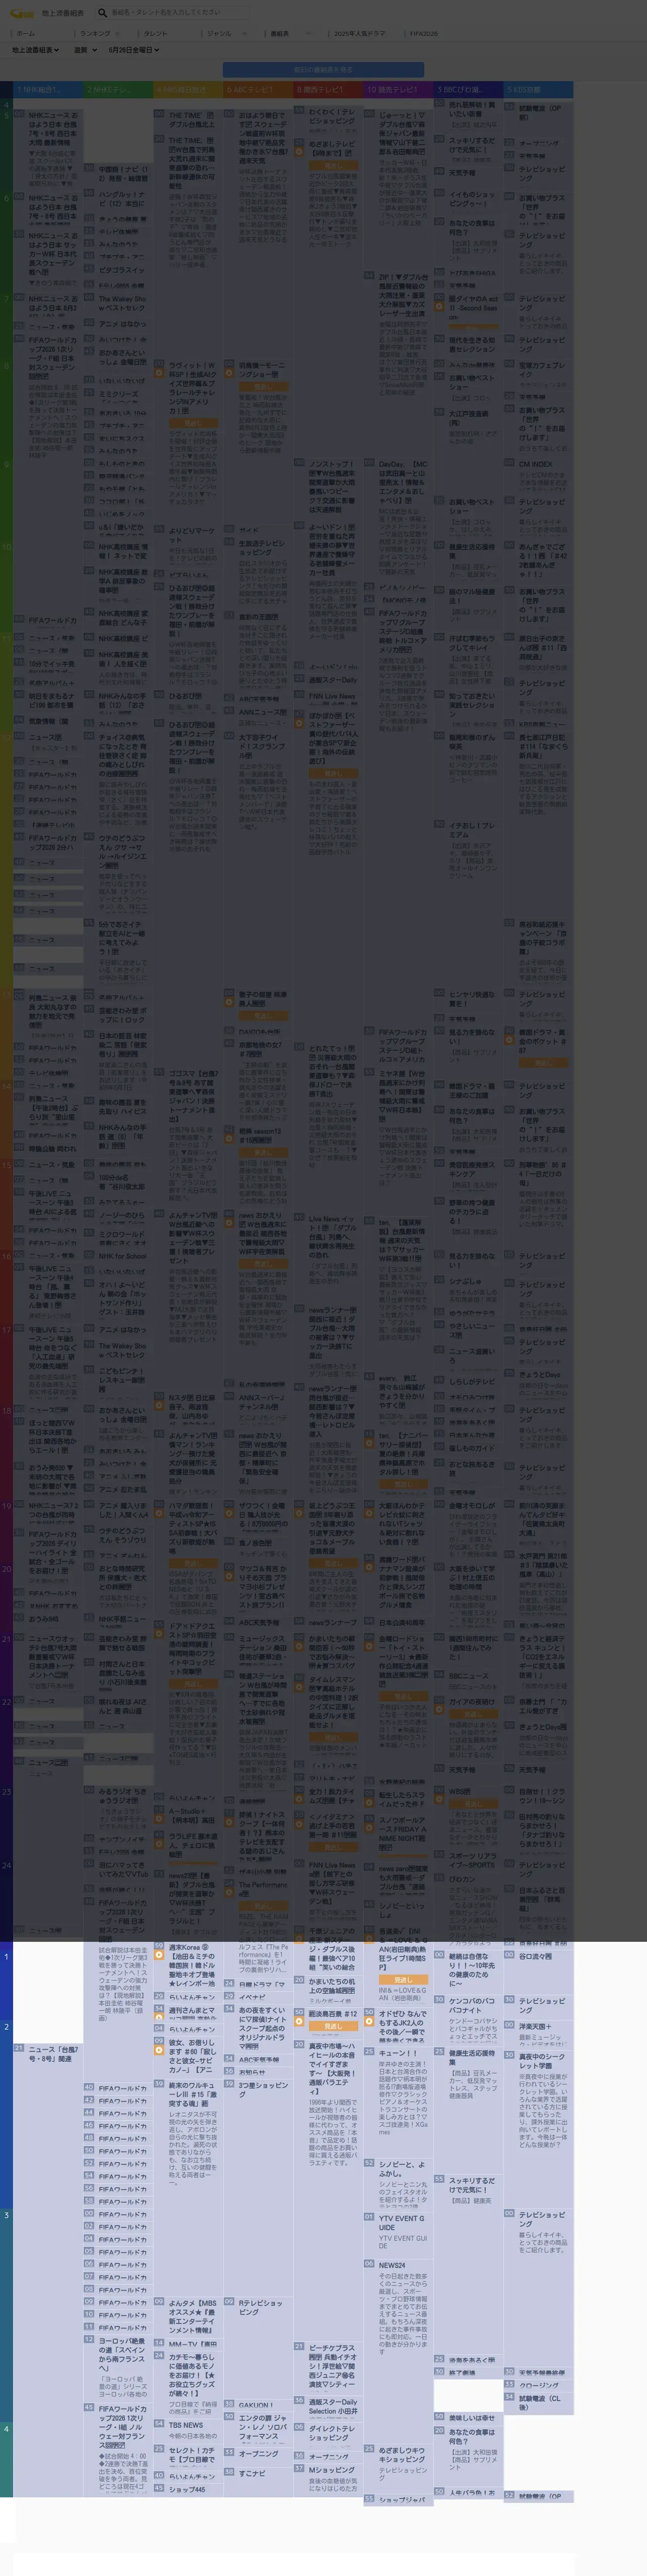Open ケンコバのバコバコナイト listing
Screen dimensions: 647x2576
472,2005
